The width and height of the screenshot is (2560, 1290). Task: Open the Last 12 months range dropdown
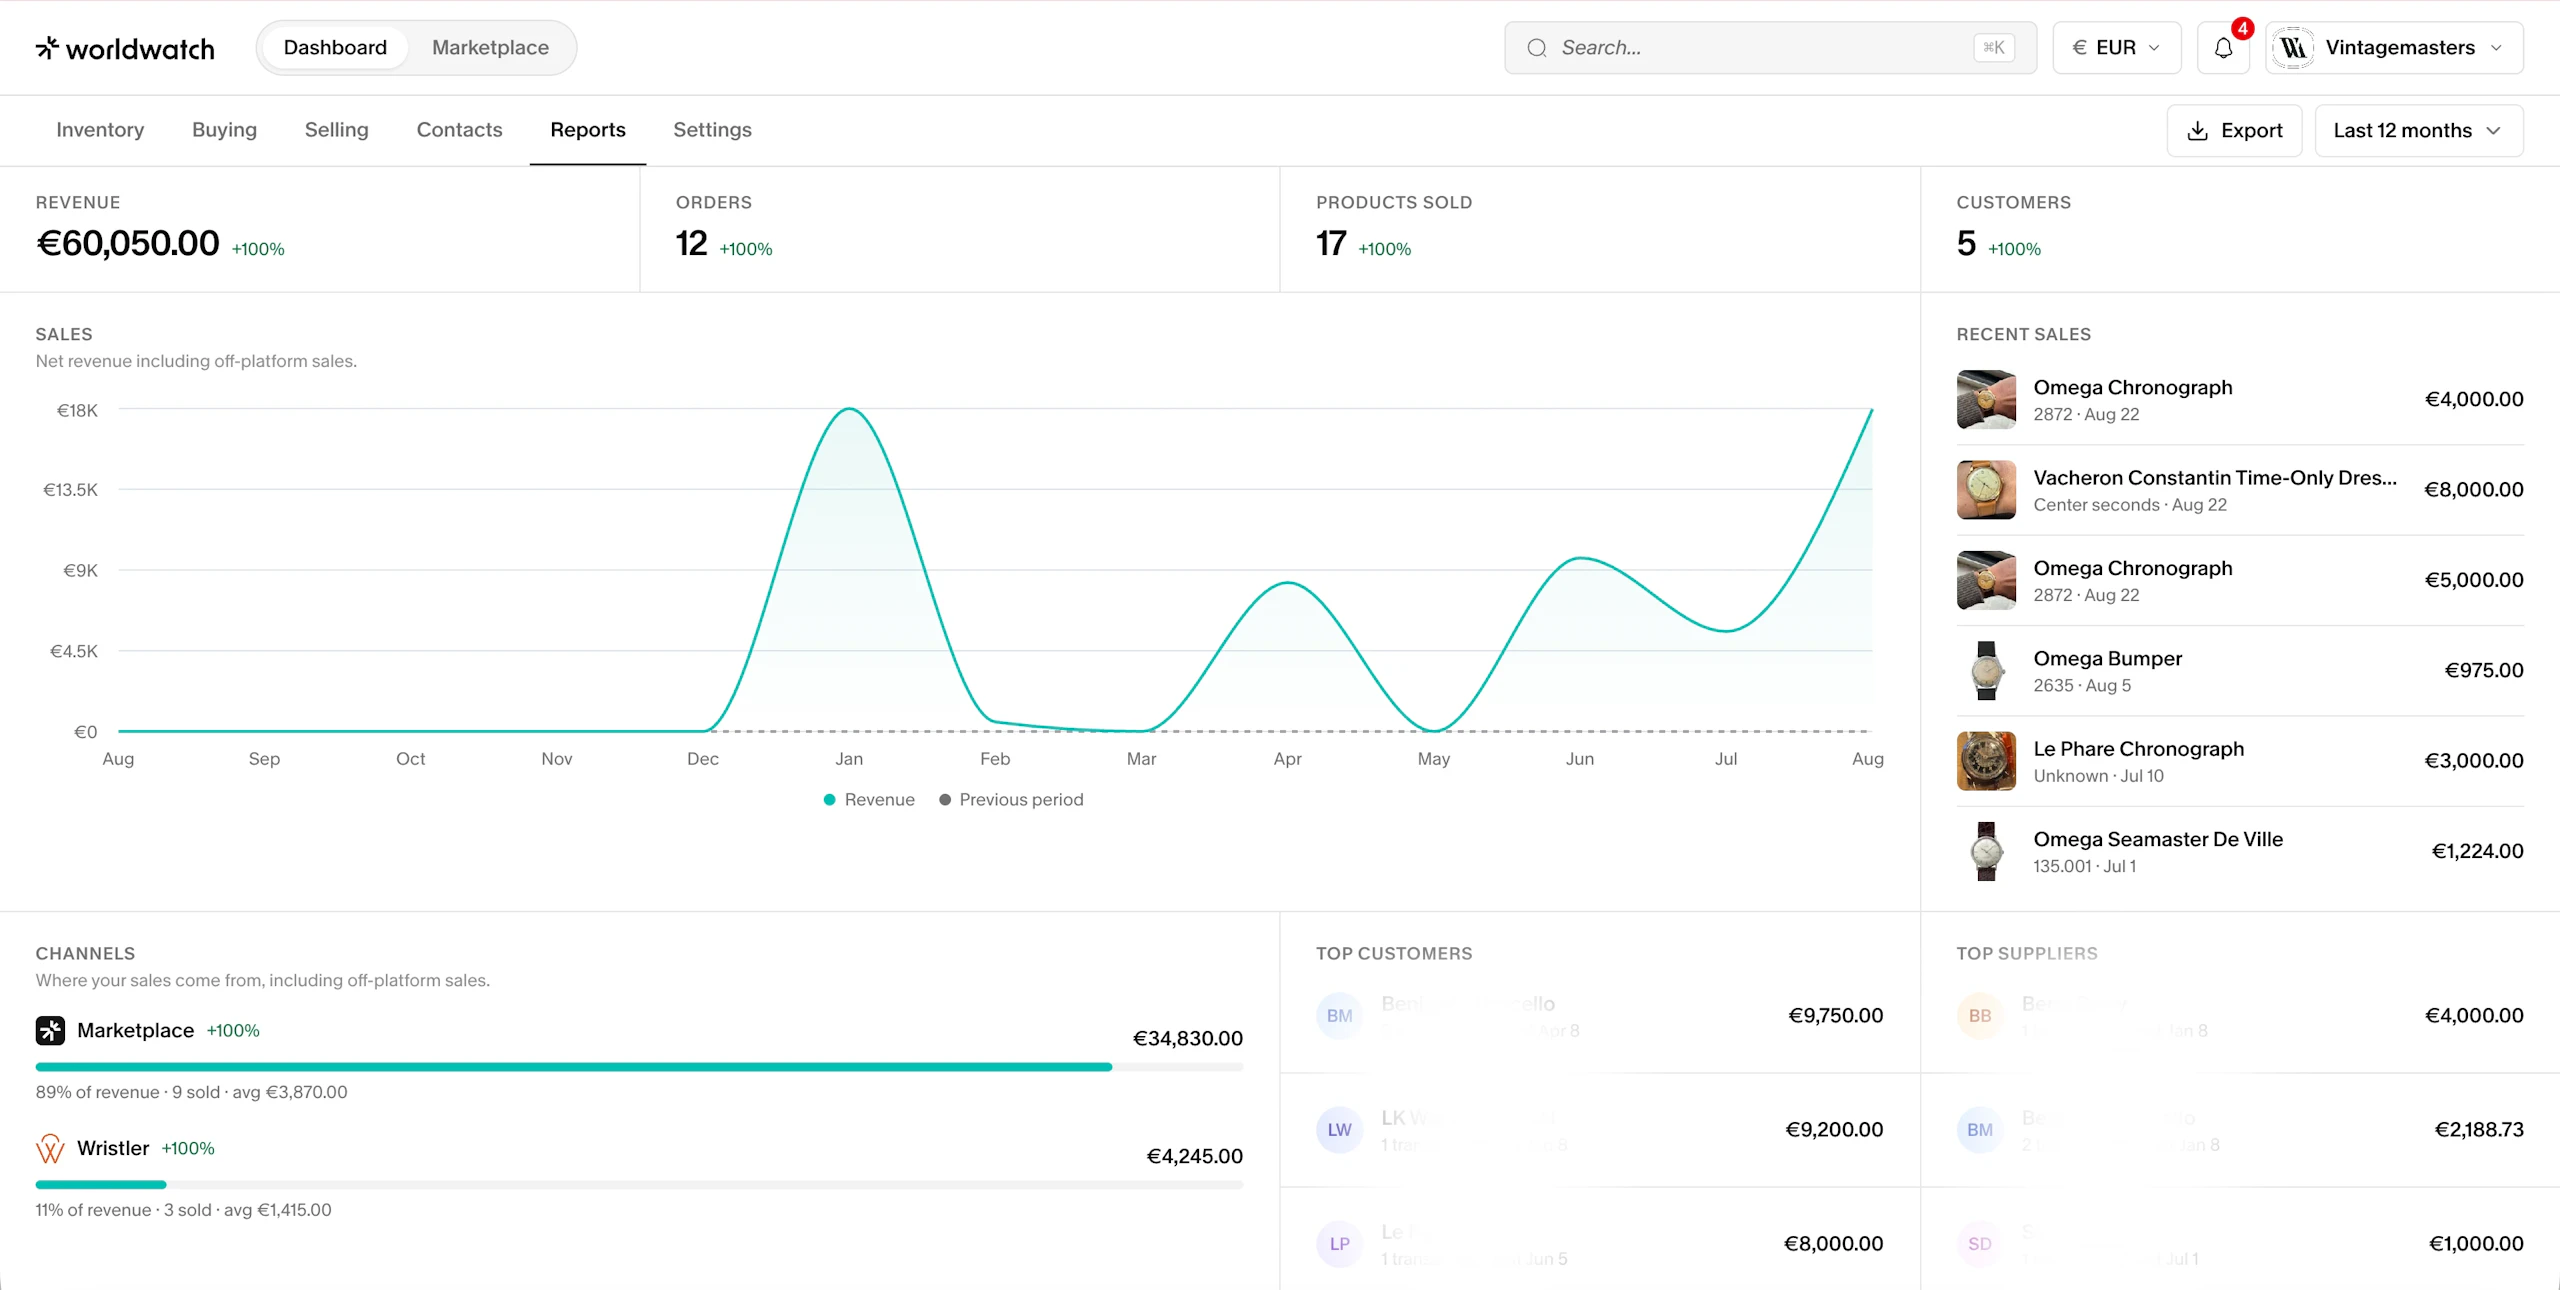(2419, 131)
